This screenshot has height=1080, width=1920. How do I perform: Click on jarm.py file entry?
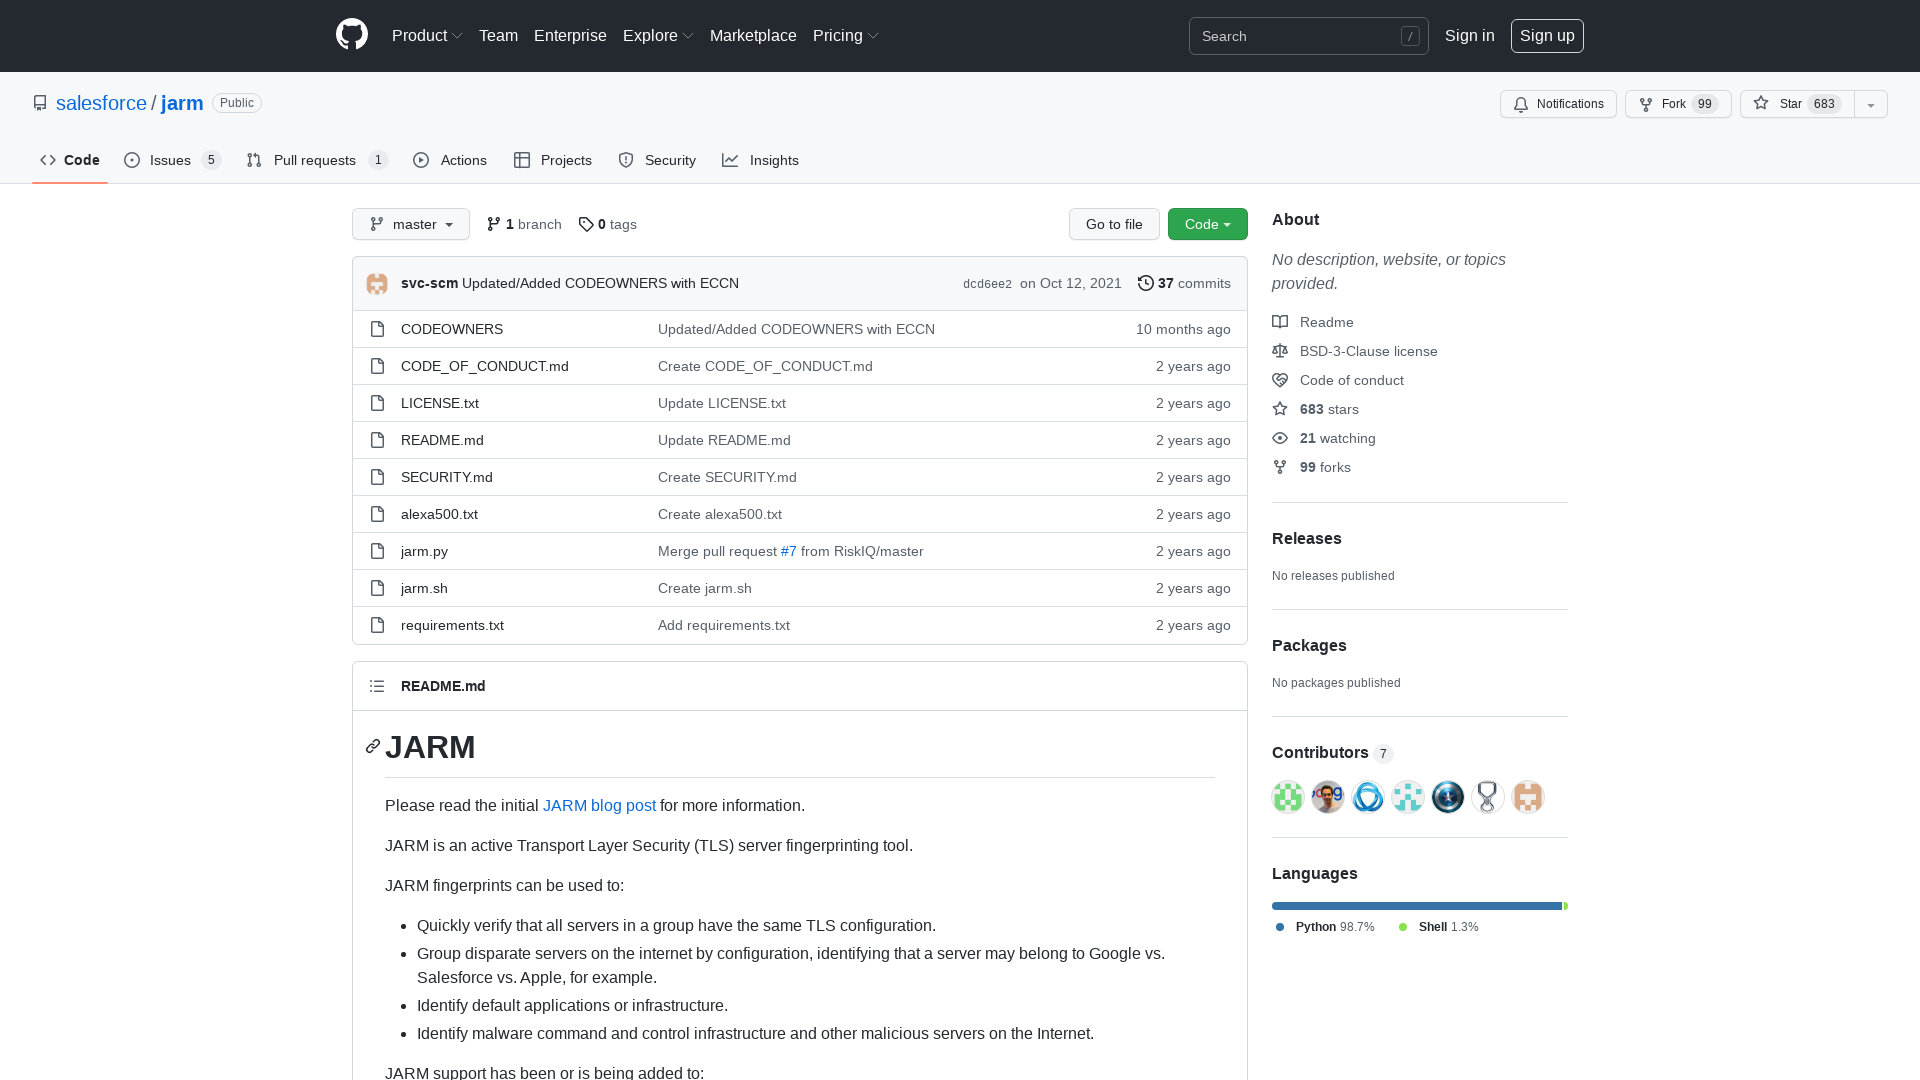pos(423,550)
